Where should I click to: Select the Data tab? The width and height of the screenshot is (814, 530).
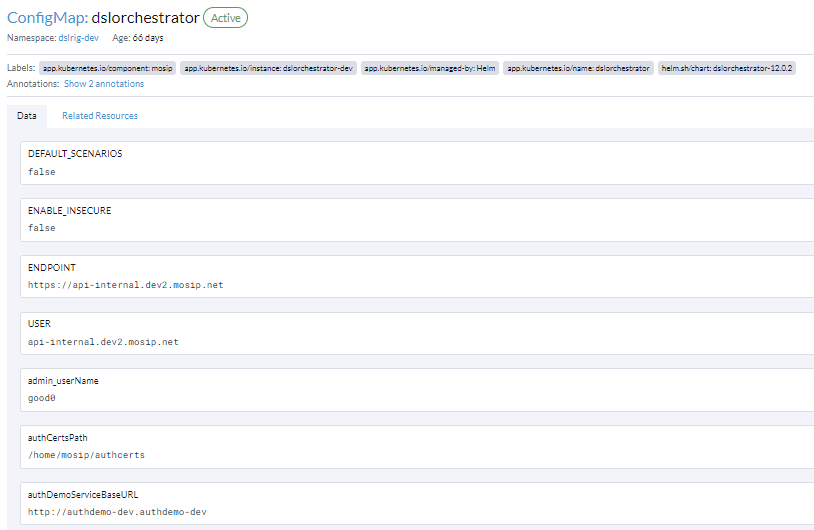[x=27, y=116]
